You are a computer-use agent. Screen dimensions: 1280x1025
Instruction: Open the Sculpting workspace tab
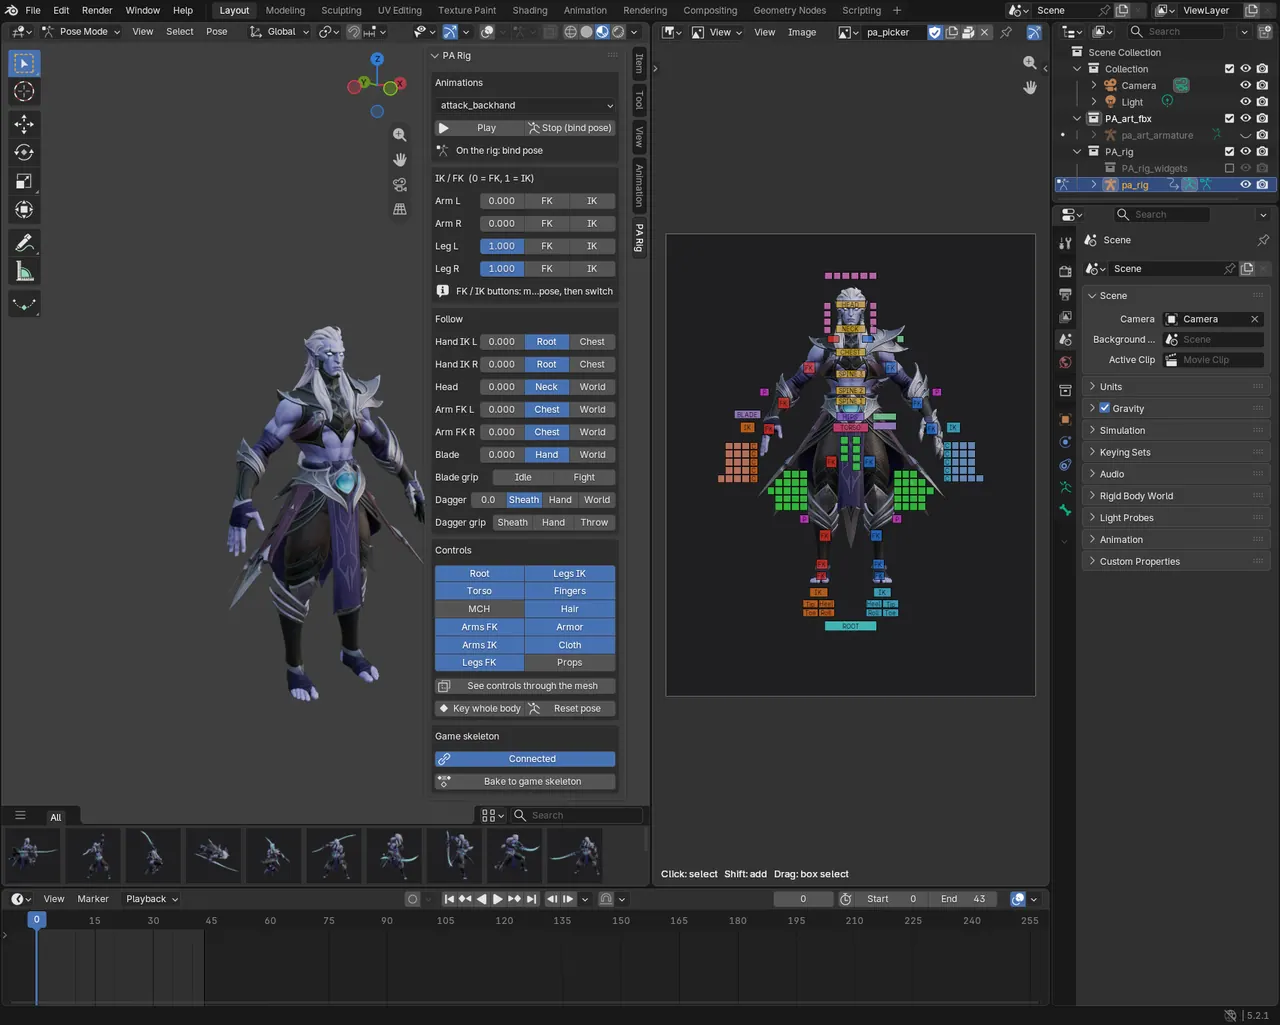[x=341, y=11]
